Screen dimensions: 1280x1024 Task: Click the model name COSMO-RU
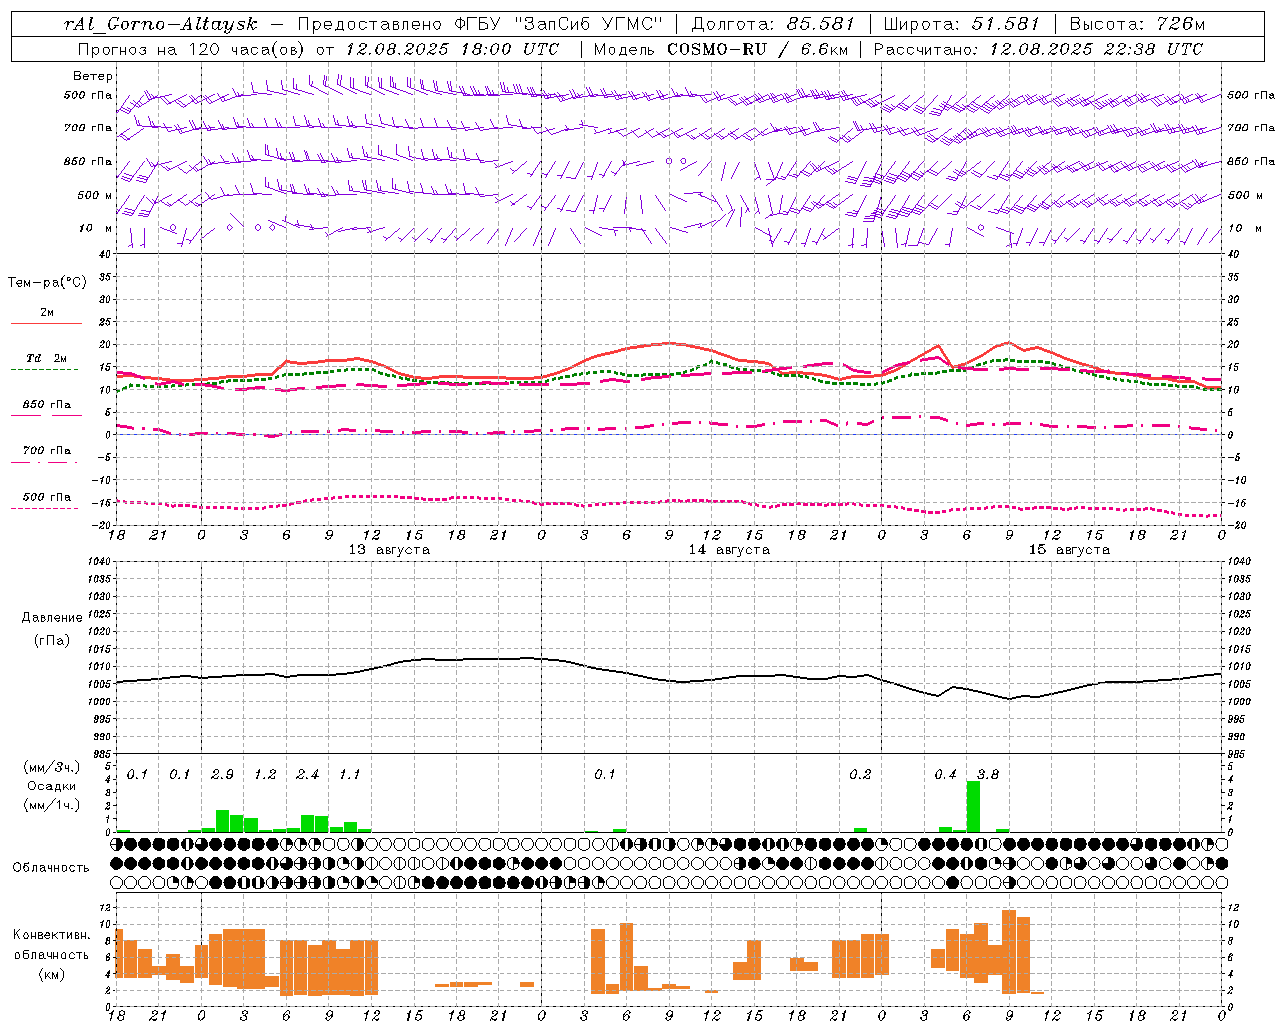[716, 49]
